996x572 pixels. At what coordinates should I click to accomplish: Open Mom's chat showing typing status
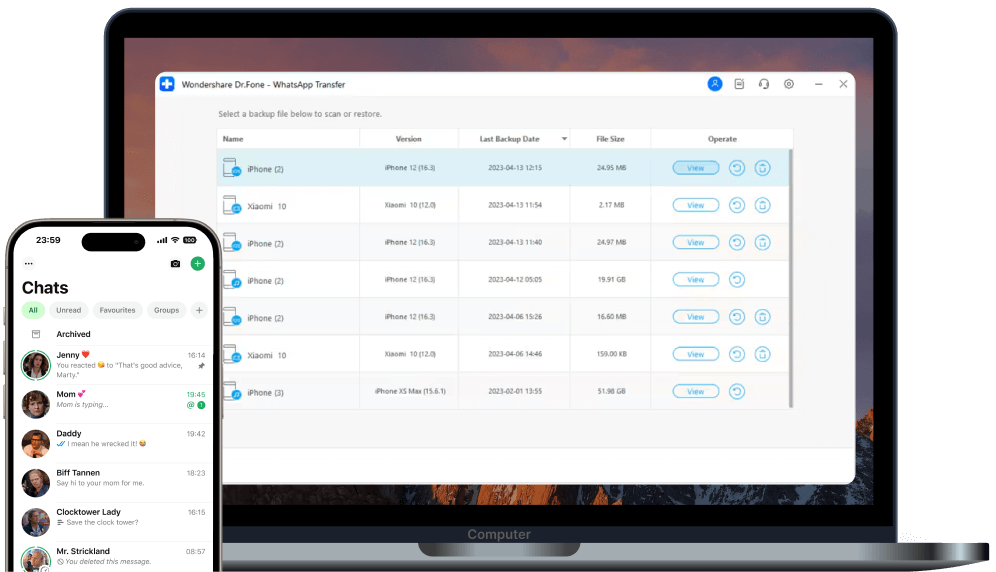(114, 404)
